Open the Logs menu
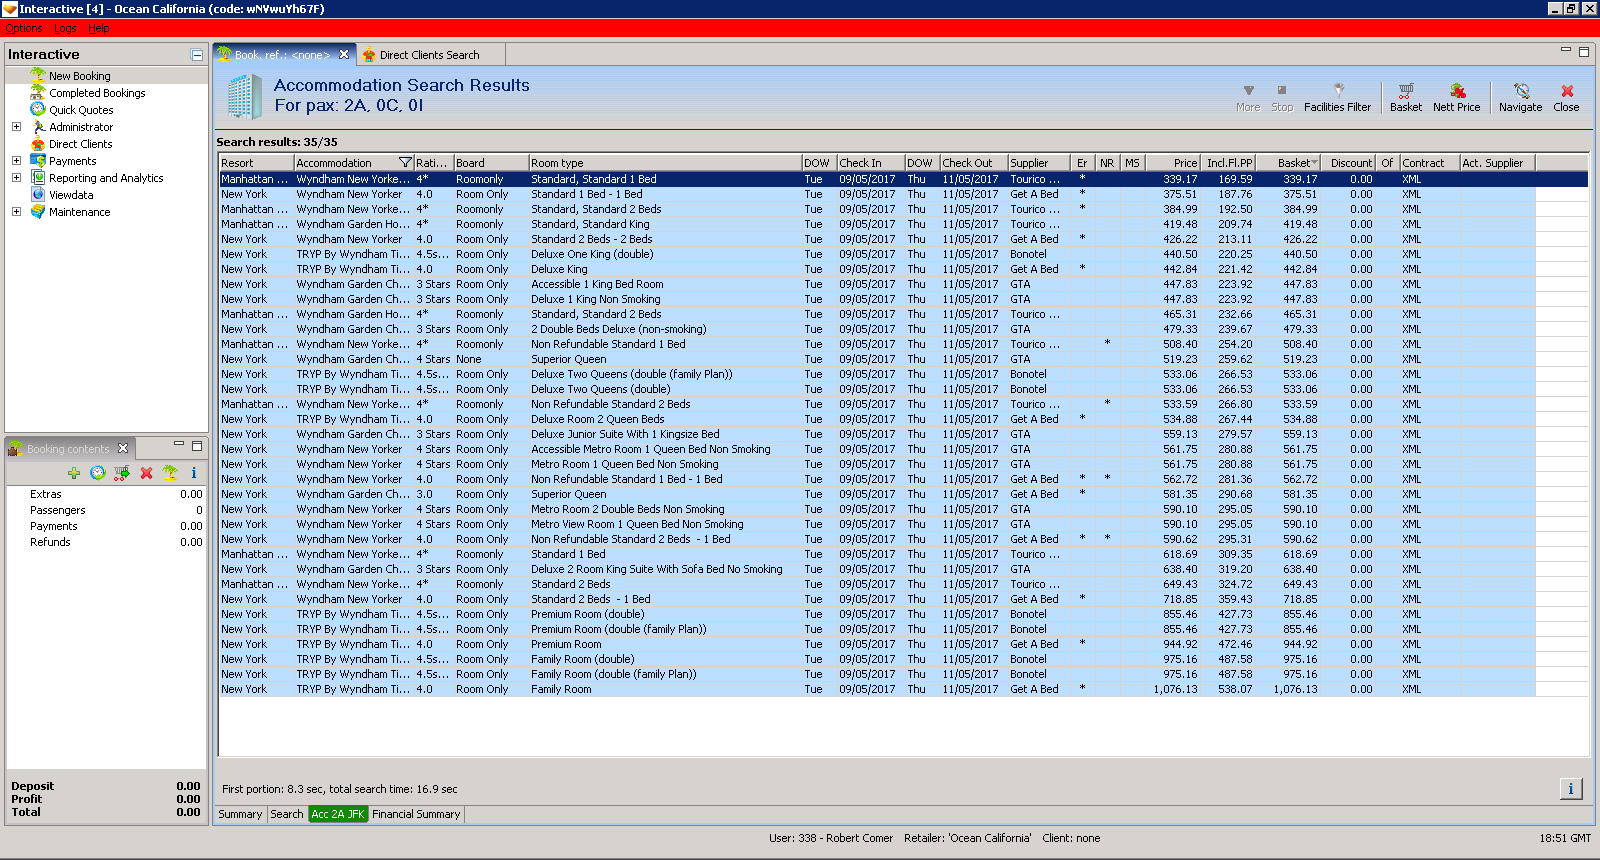 click(x=65, y=28)
